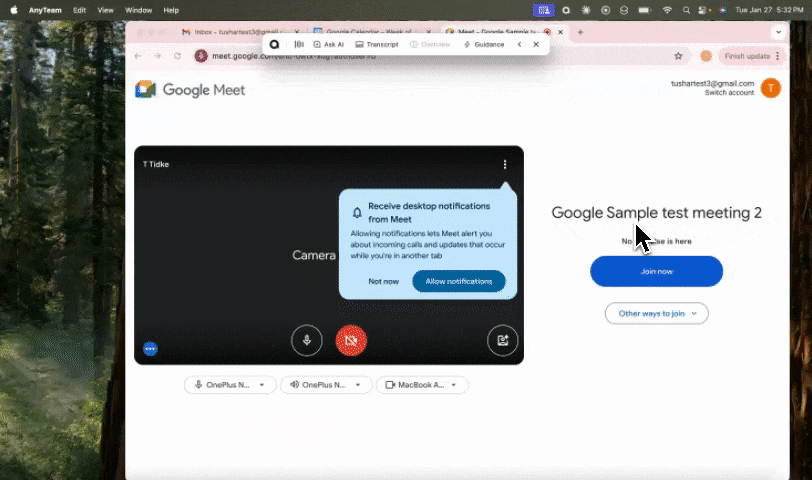Open the Help menu
Viewport: 812px width, 480px height.
(x=171, y=10)
